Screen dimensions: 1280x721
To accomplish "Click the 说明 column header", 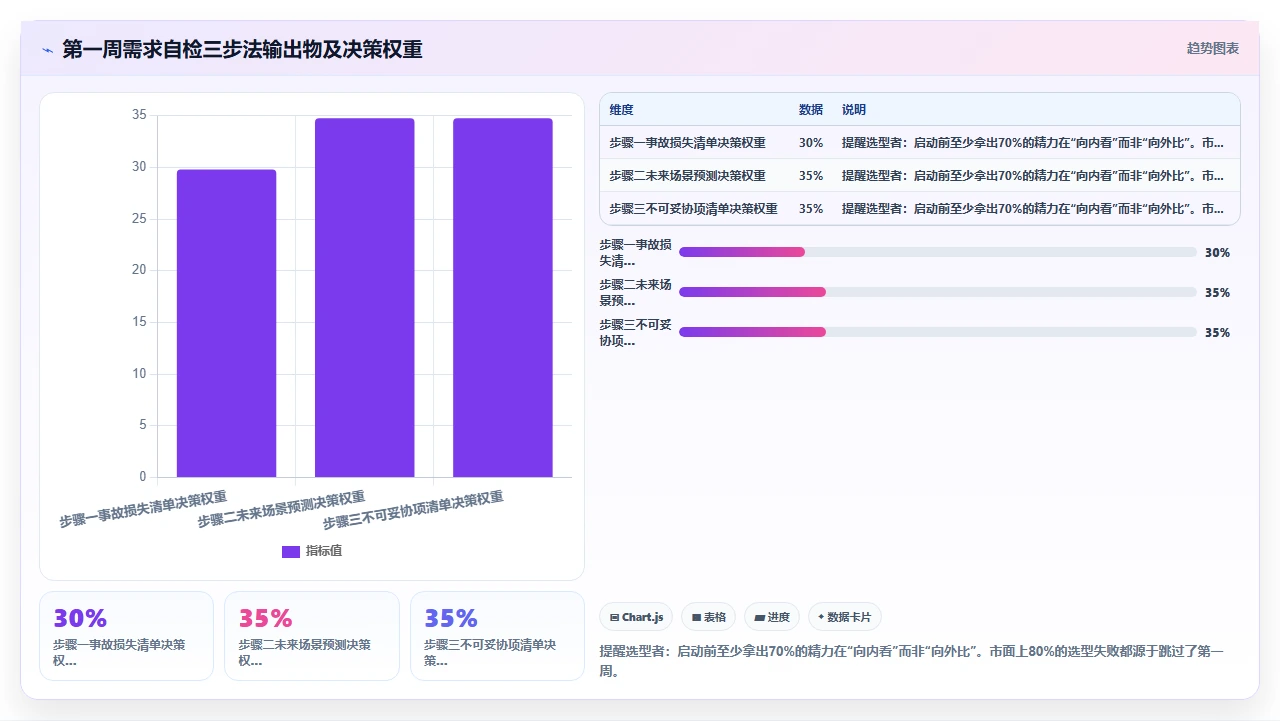I will coord(854,110).
